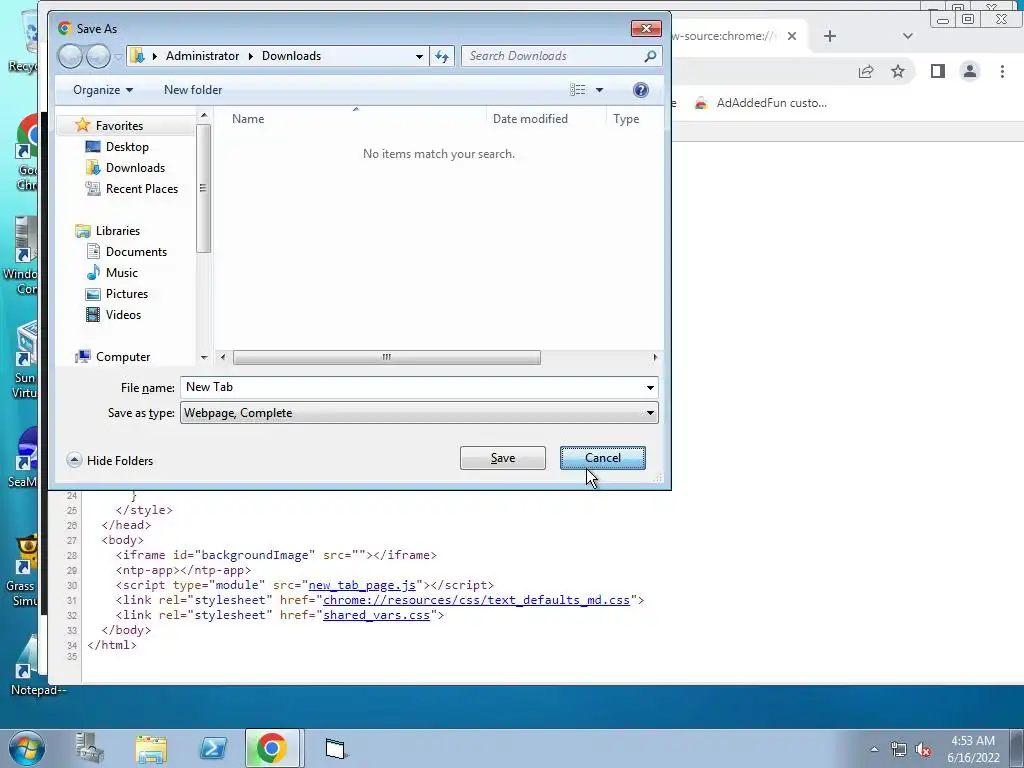Image resolution: width=1024 pixels, height=768 pixels.
Task: Open Chrome three-dot menu
Action: (1002, 71)
